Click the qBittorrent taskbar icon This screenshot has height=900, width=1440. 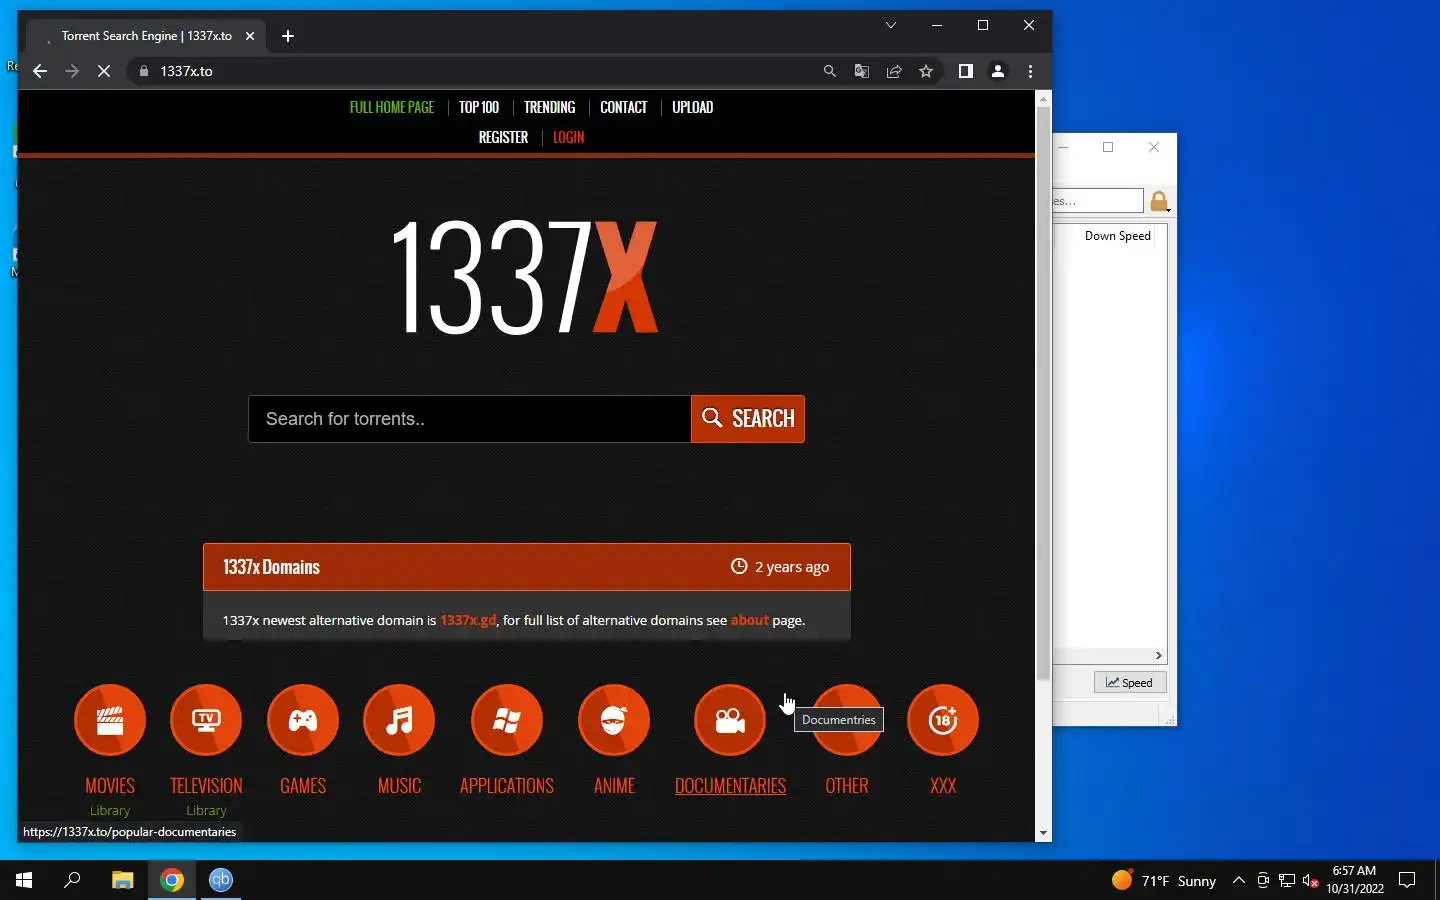point(221,880)
